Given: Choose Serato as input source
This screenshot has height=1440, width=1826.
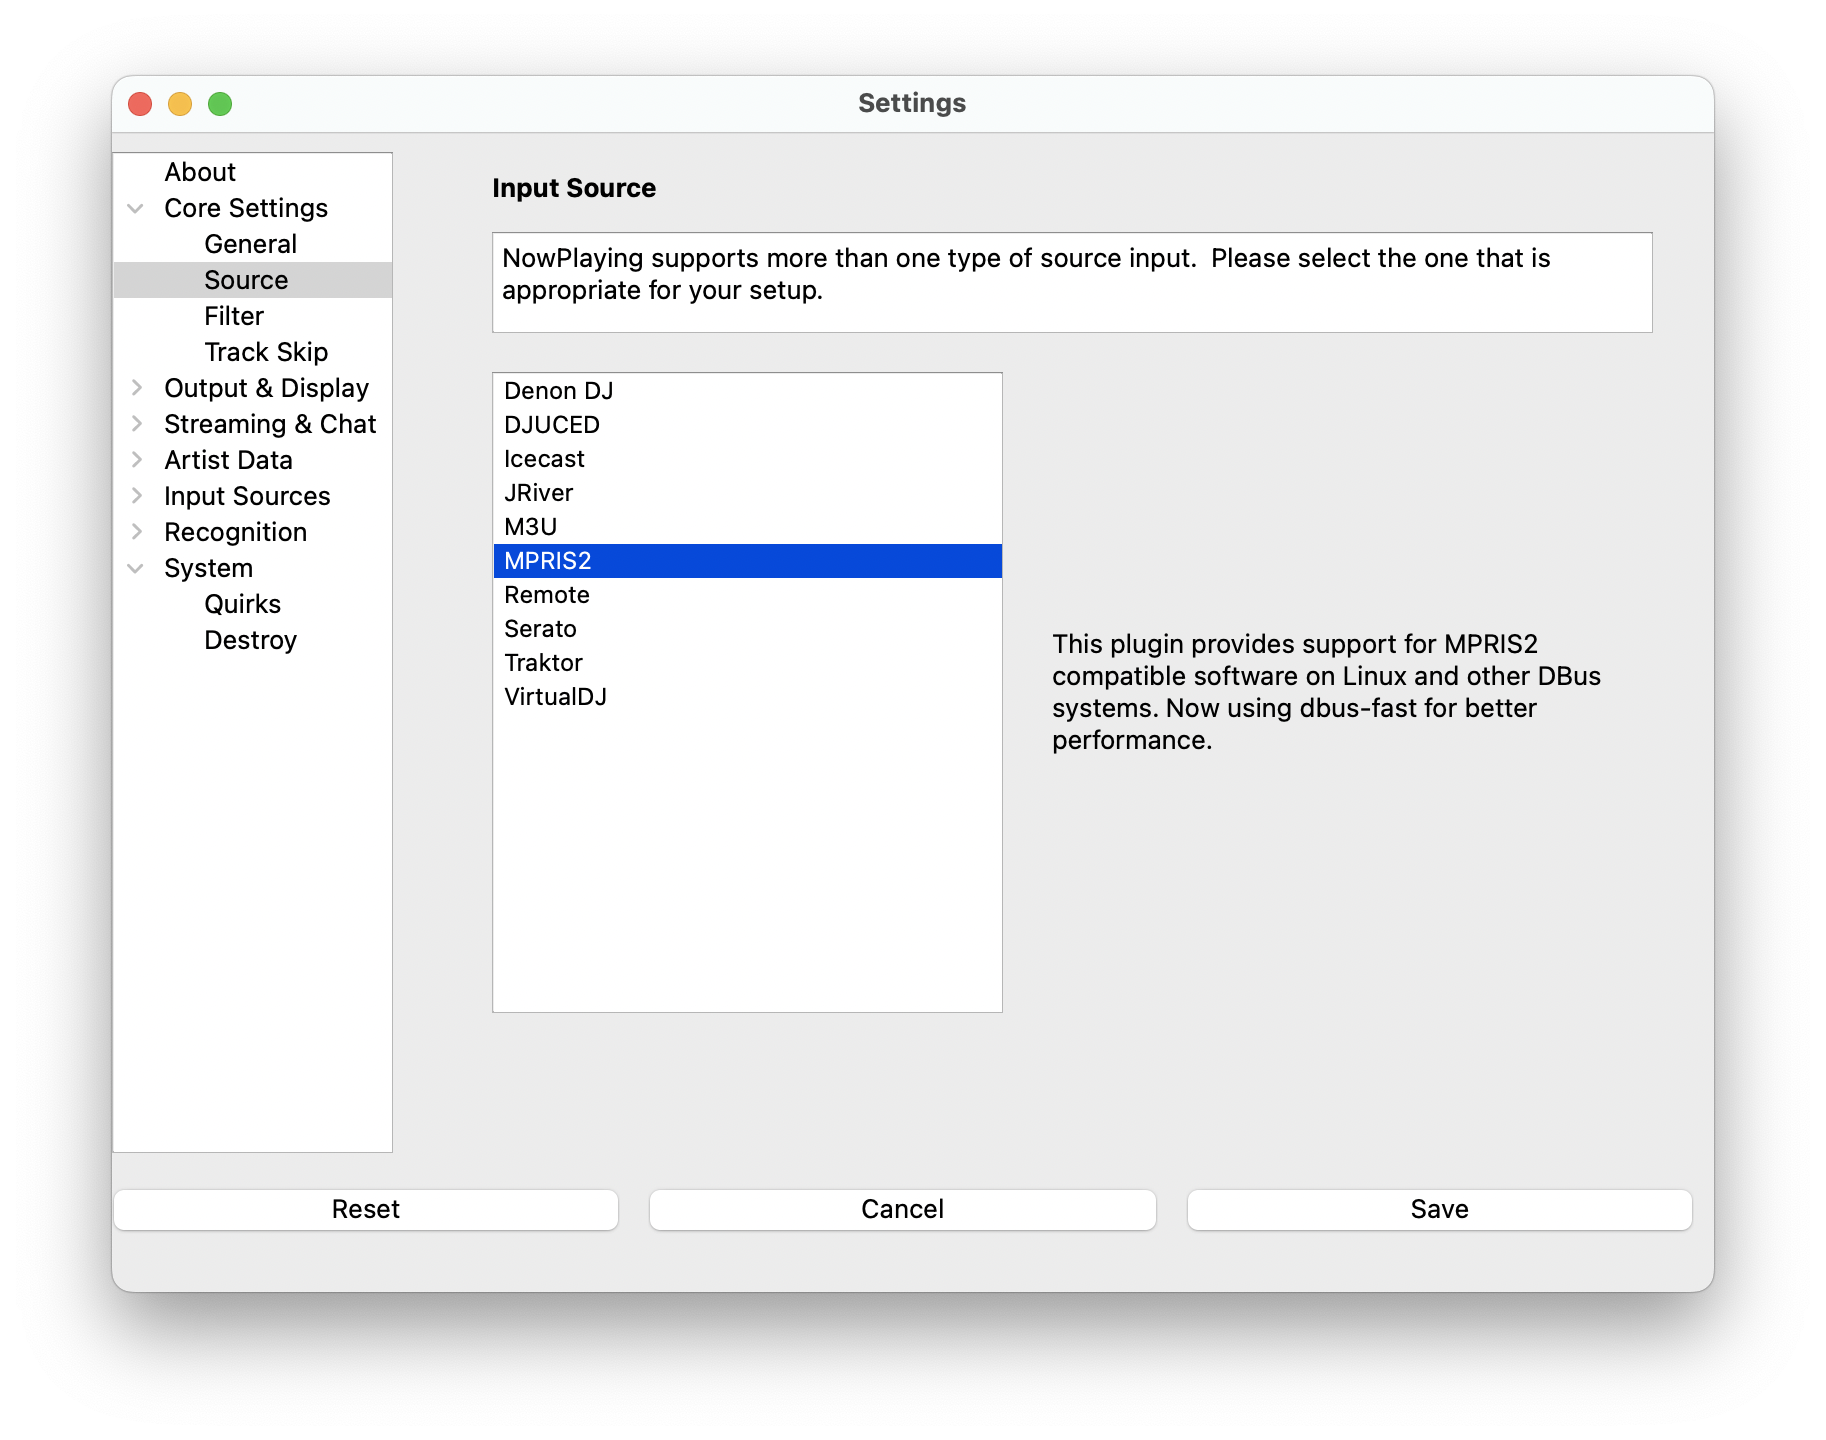Looking at the screenshot, I should pyautogui.click(x=540, y=629).
